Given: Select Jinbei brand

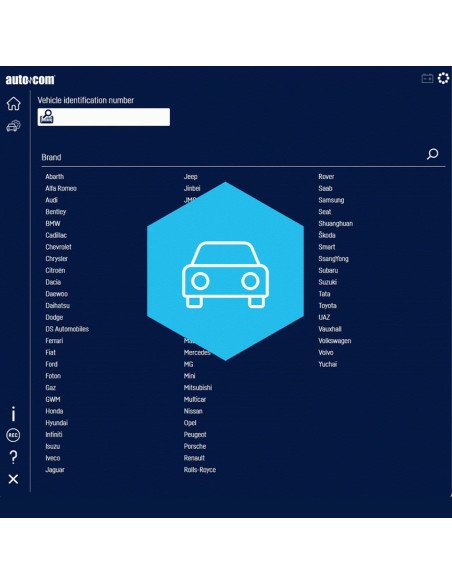Looking at the screenshot, I should coord(192,188).
